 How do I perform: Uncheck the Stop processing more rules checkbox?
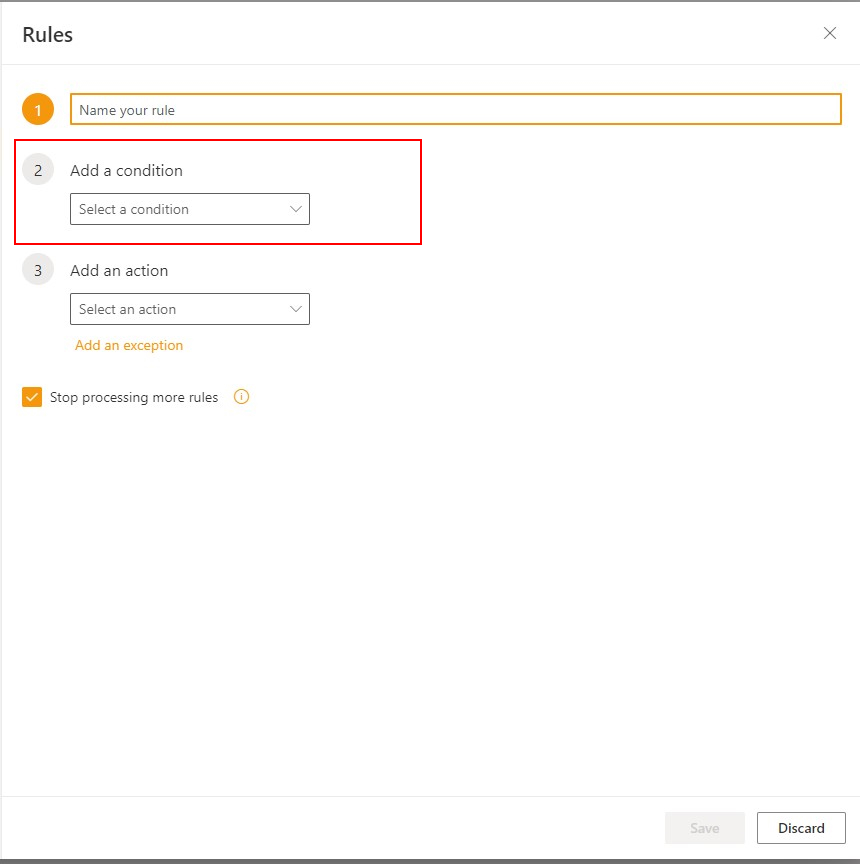point(32,398)
